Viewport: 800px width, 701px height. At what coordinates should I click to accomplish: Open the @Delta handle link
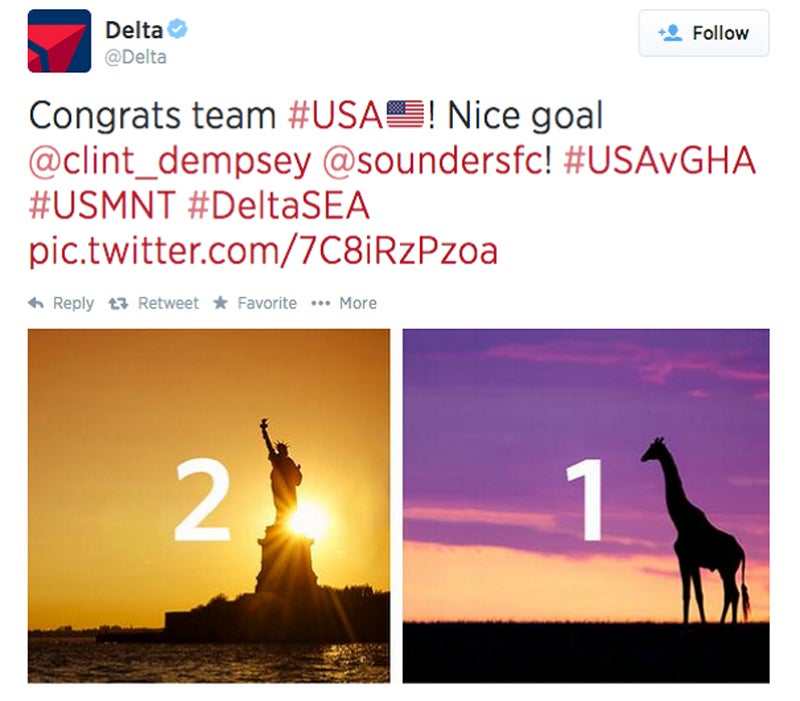(136, 57)
